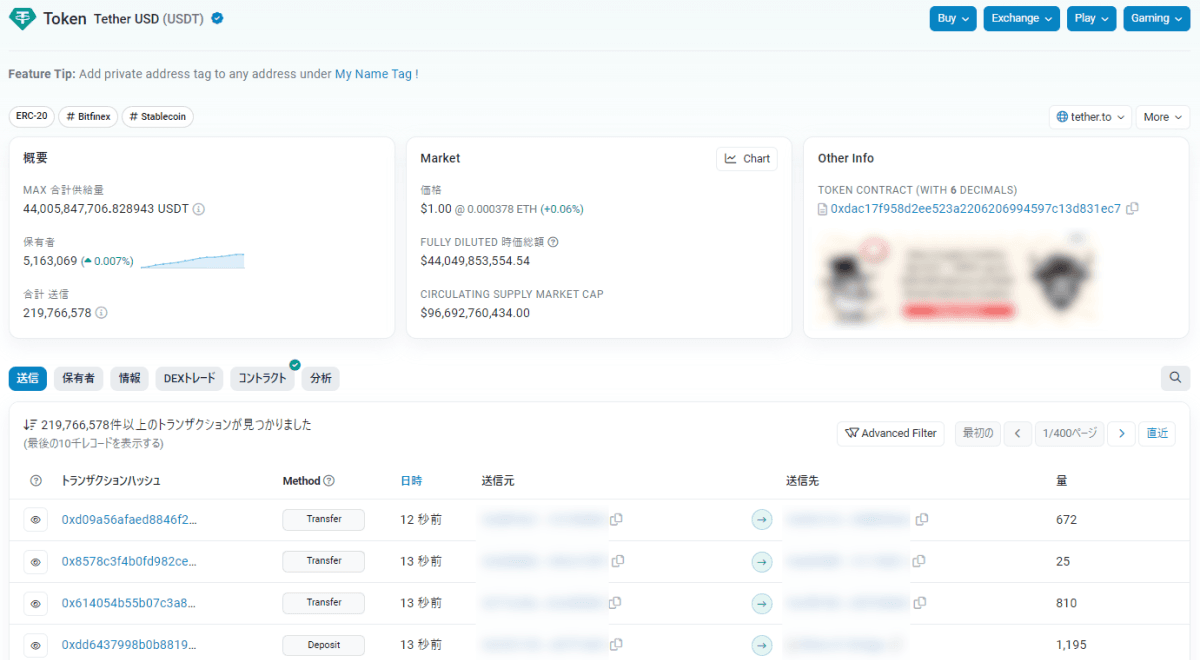Copy recipient address in the 672 amount row
Image resolution: width=1200 pixels, height=660 pixels.
(x=921, y=519)
